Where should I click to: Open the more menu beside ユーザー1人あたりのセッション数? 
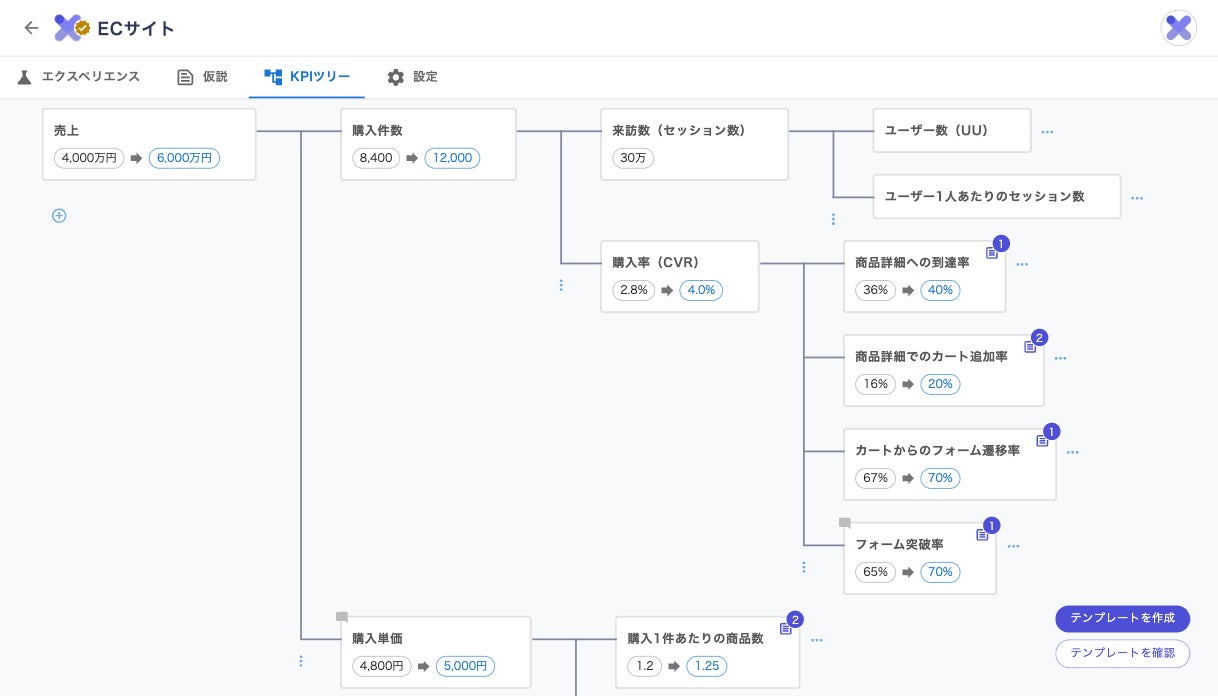pos(1137,198)
